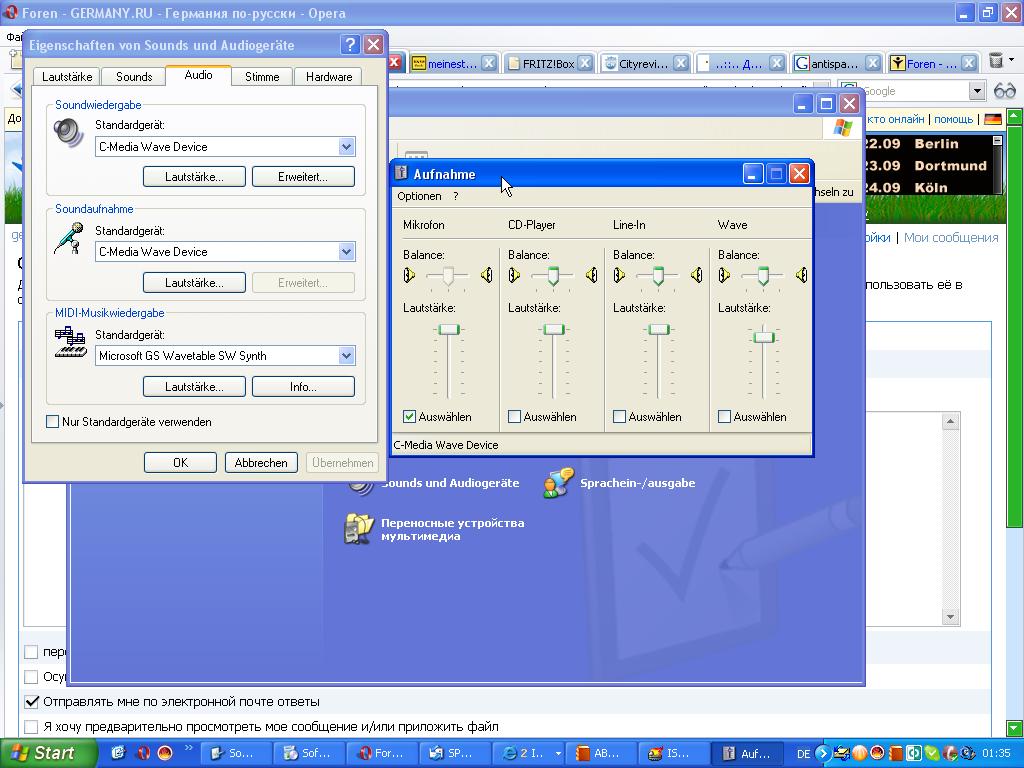Click the German flag icon on the webpage
Screen dimensions: 1024x768
tap(993, 120)
